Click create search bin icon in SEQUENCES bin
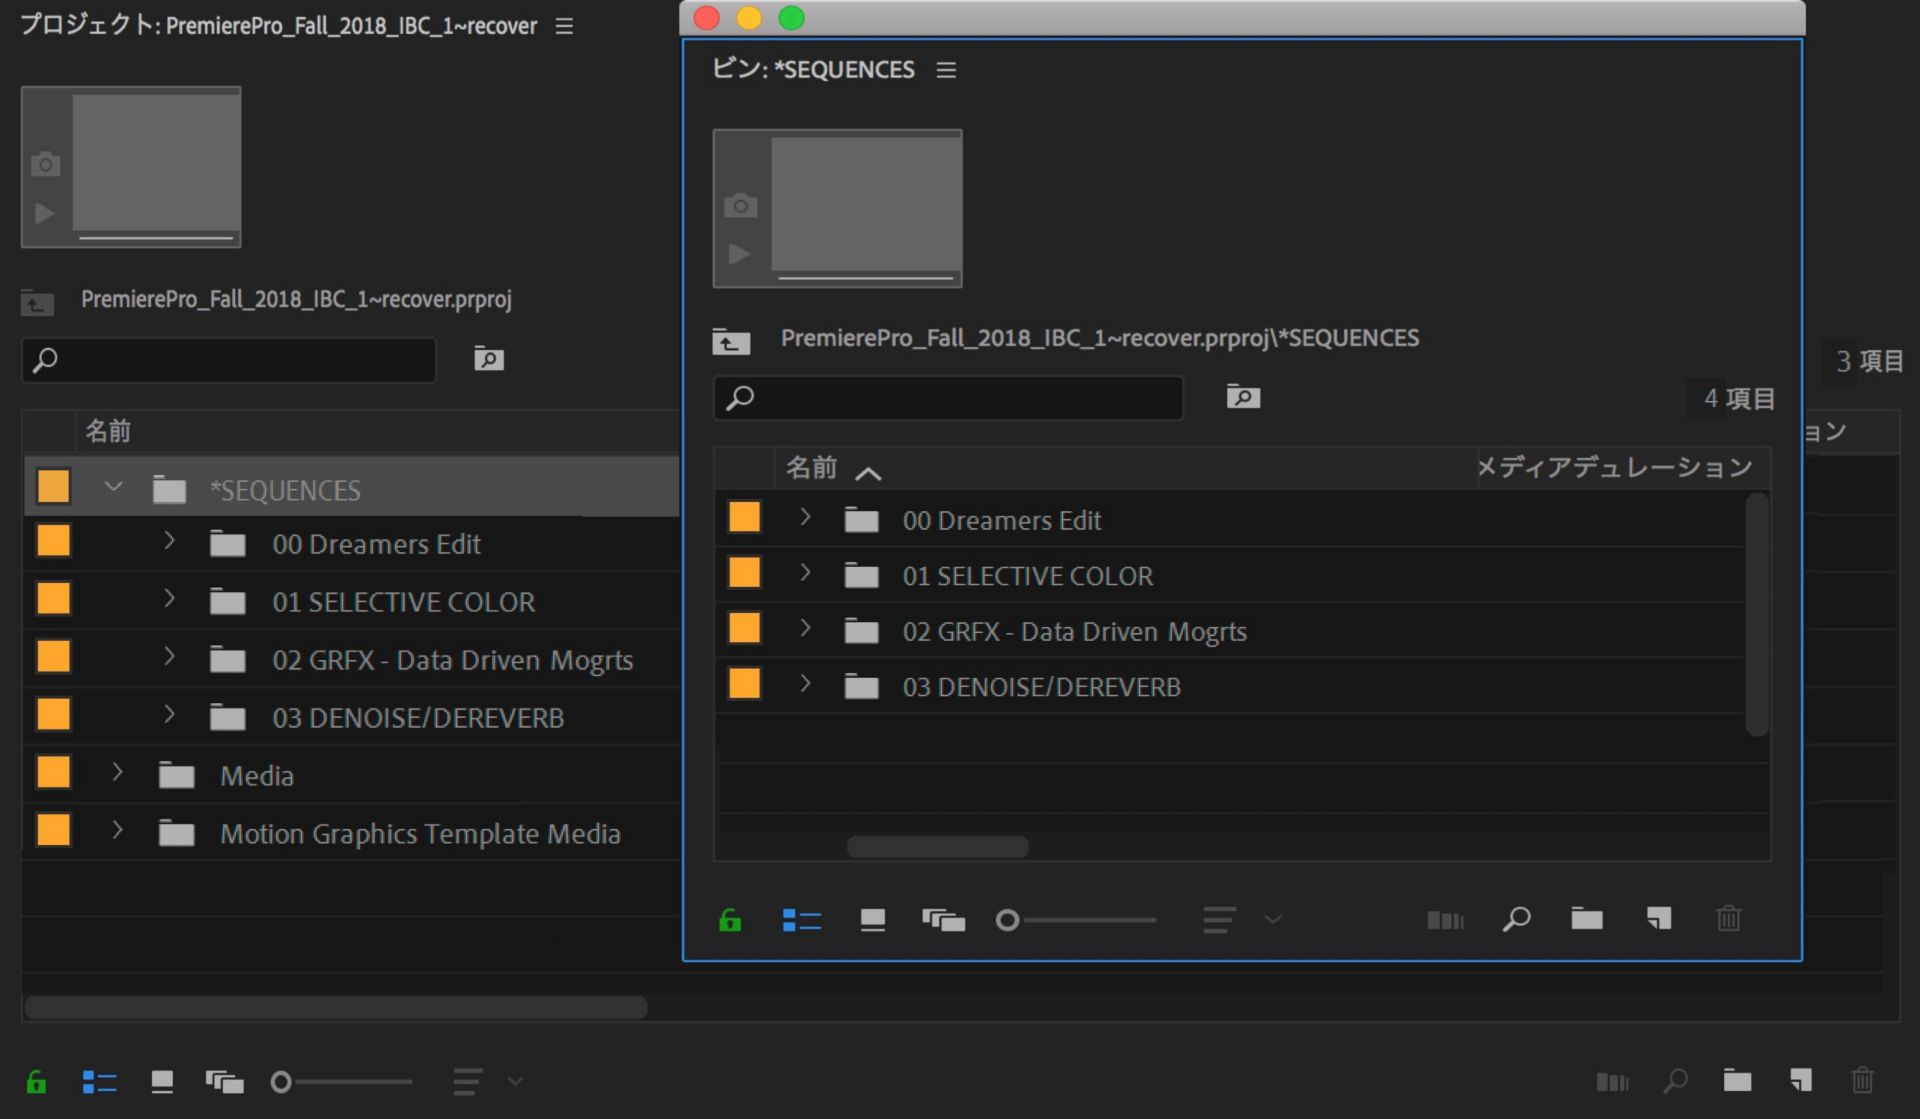This screenshot has width=1920, height=1119. 1243,397
